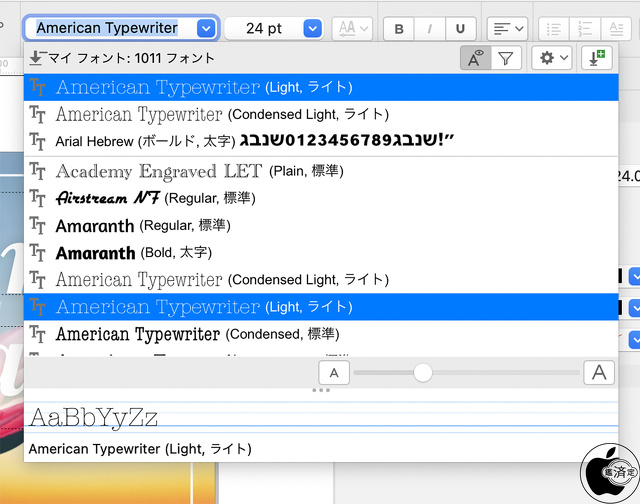Select American Typewriter (Condensed, 標準) font

click(321, 334)
